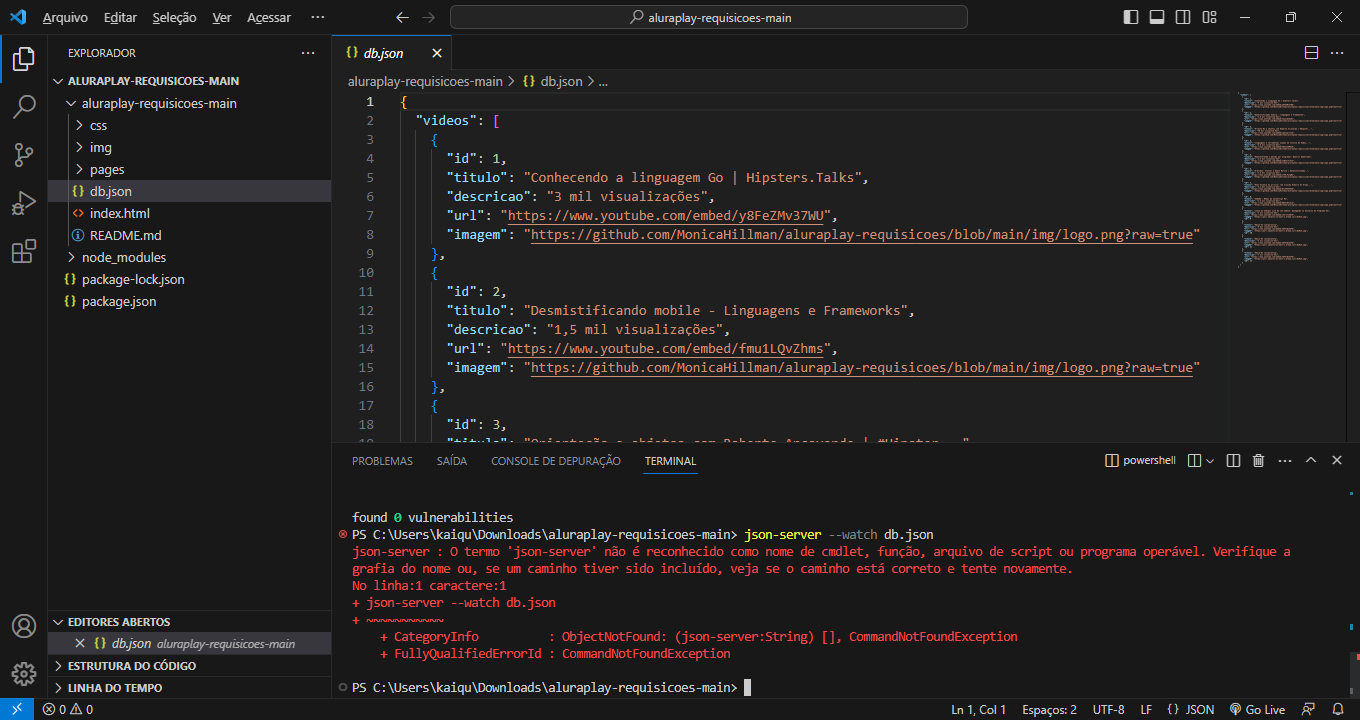This screenshot has width=1360, height=720.
Task: Change indentation via Espaços: 2
Action: pos(1049,709)
